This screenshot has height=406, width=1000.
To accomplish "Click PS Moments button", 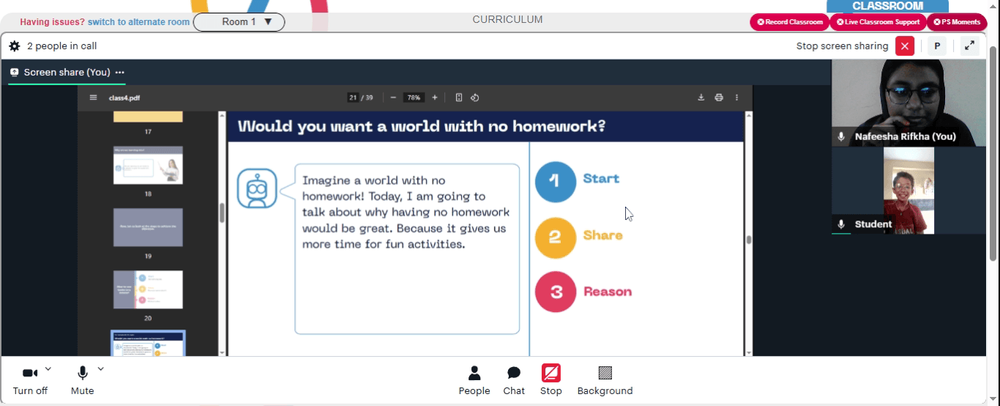I will pyautogui.click(x=956, y=22).
